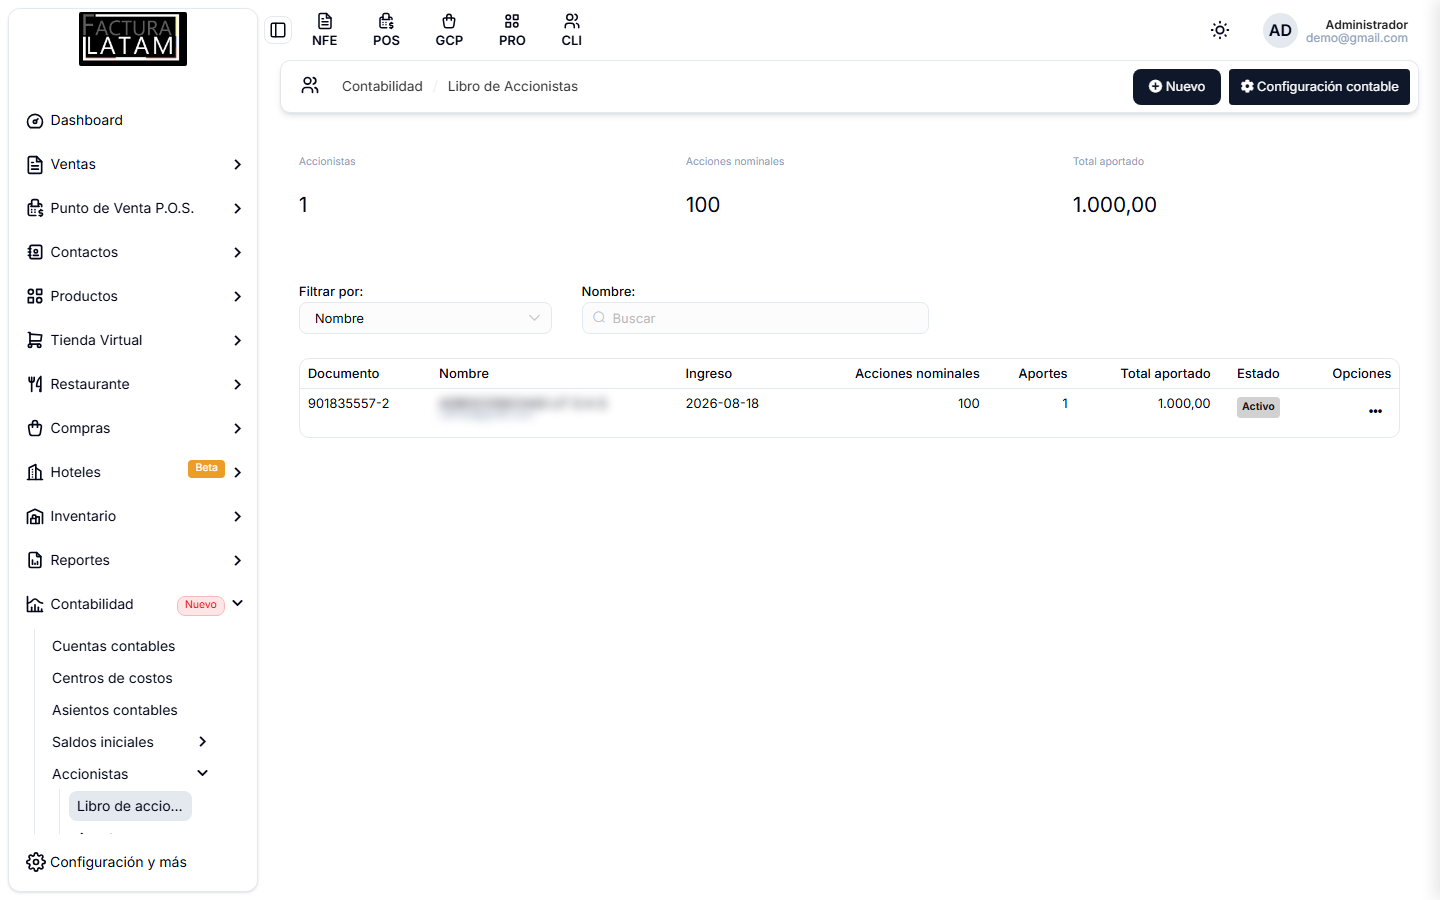Collapse the Contabilidad menu
1440x900 pixels.
(x=133, y=604)
